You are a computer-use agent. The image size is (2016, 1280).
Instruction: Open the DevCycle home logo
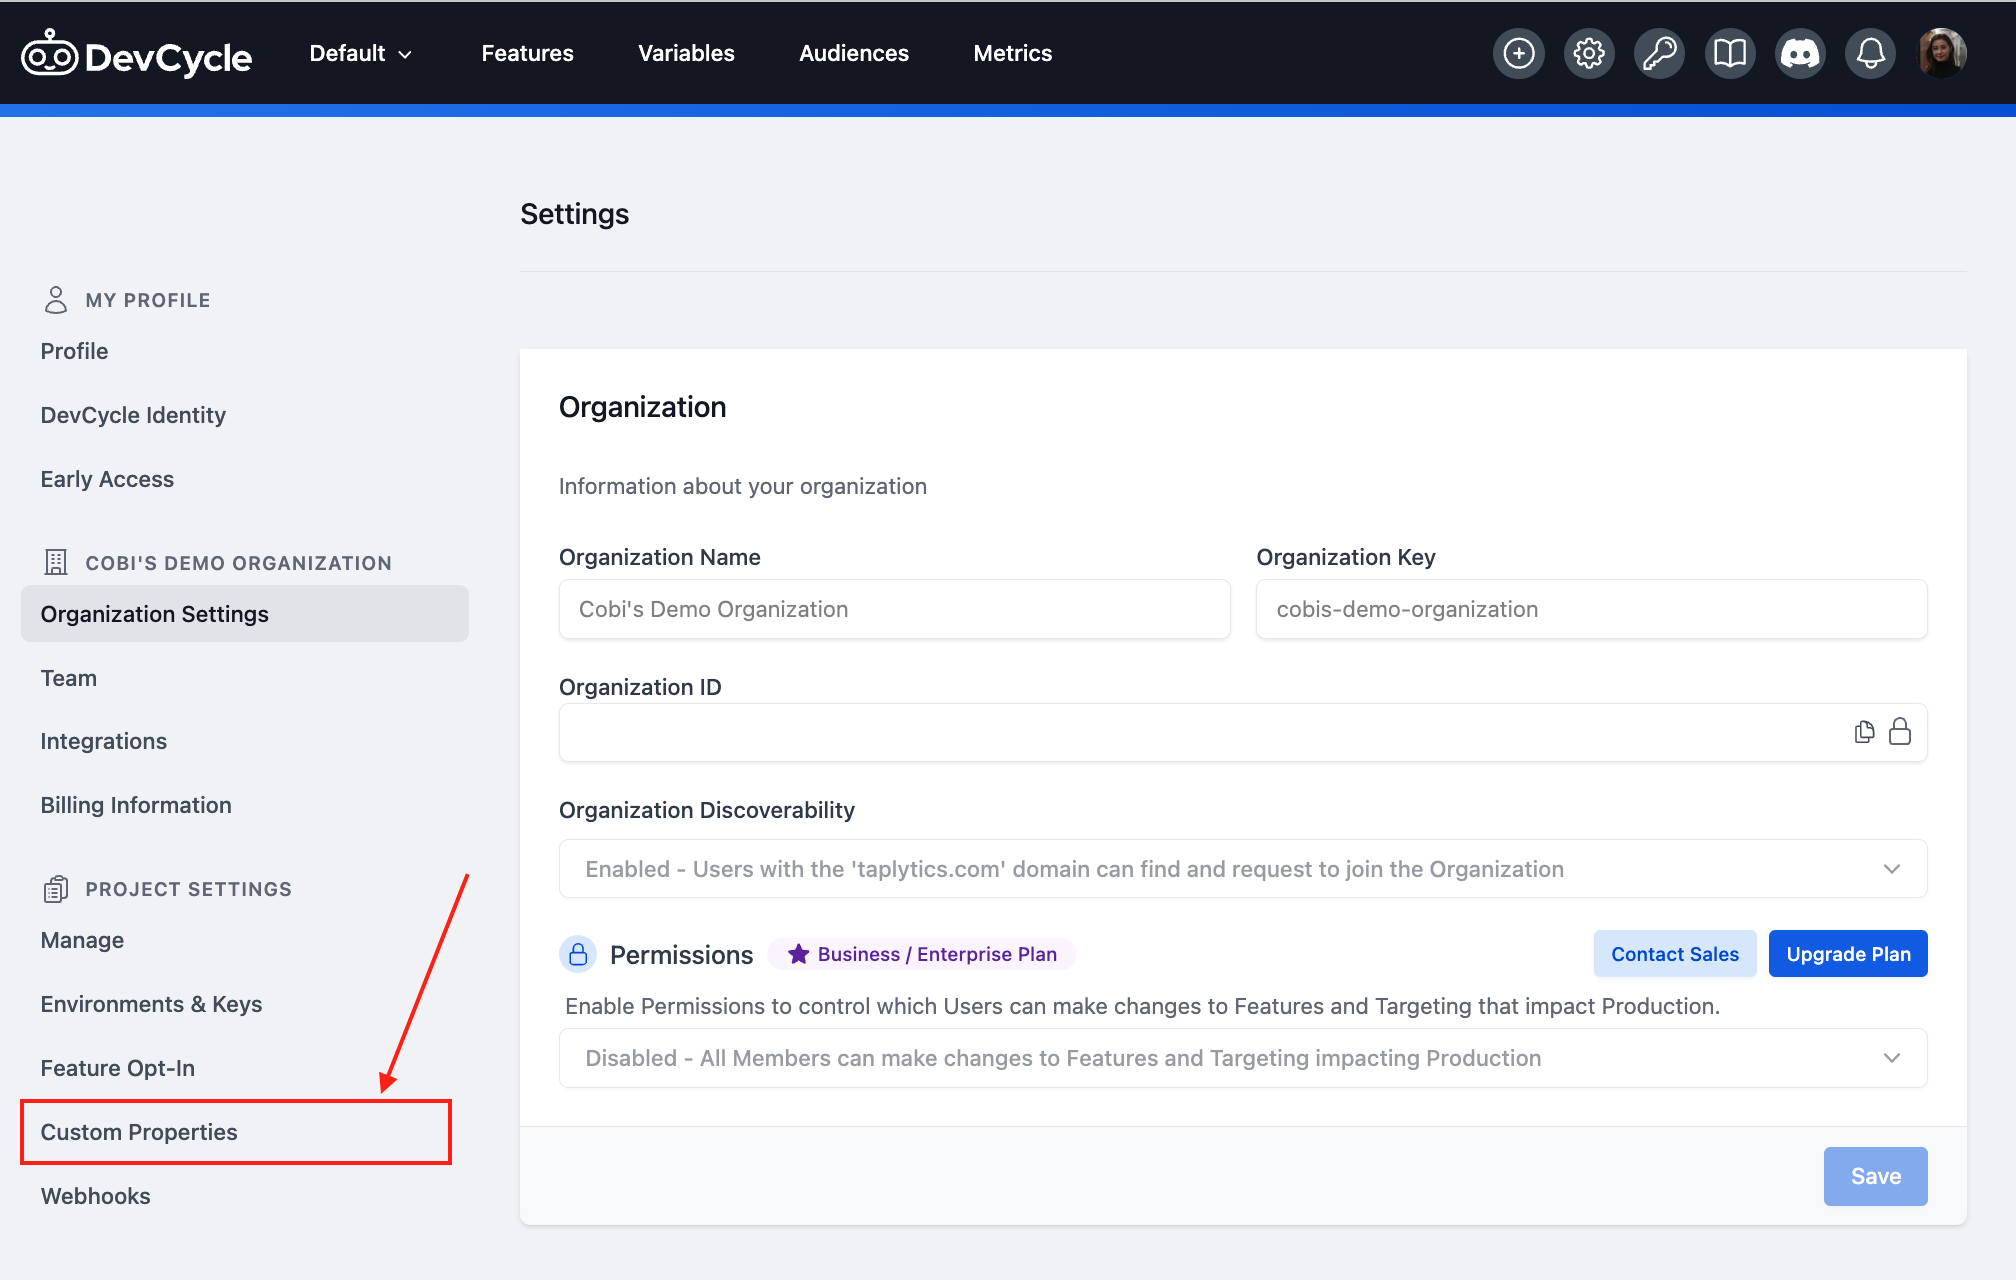point(136,53)
